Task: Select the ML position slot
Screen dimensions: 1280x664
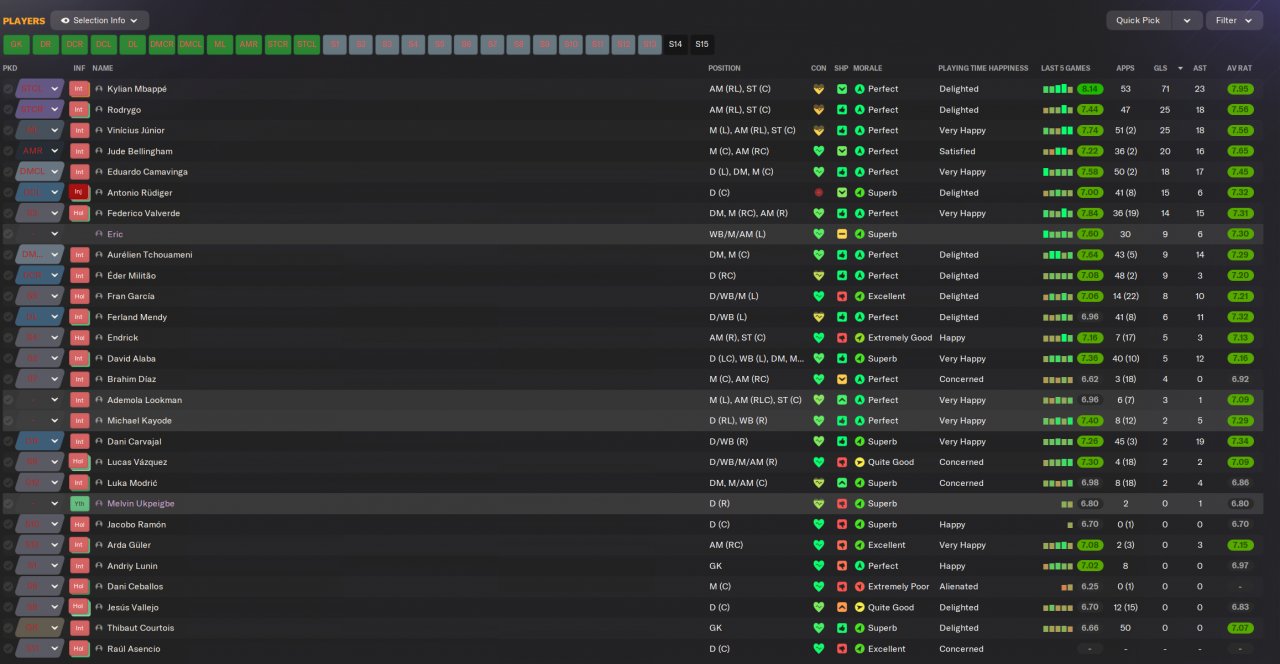Action: 220,44
